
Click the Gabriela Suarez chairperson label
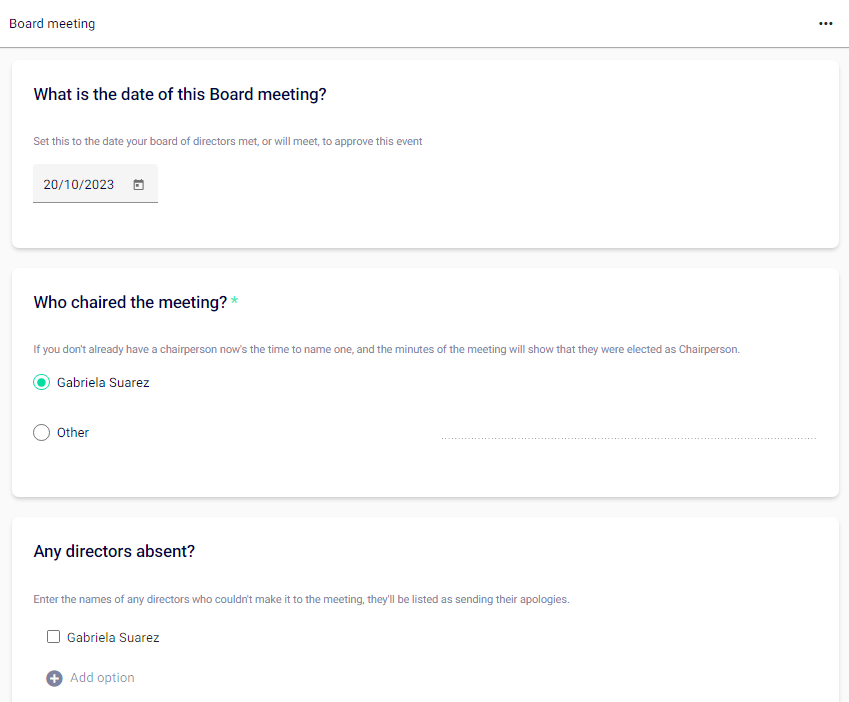tap(103, 382)
